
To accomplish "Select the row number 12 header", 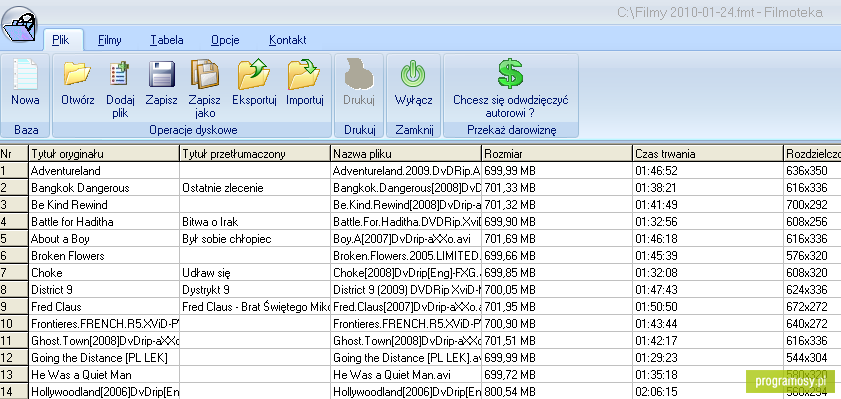I will point(14,358).
